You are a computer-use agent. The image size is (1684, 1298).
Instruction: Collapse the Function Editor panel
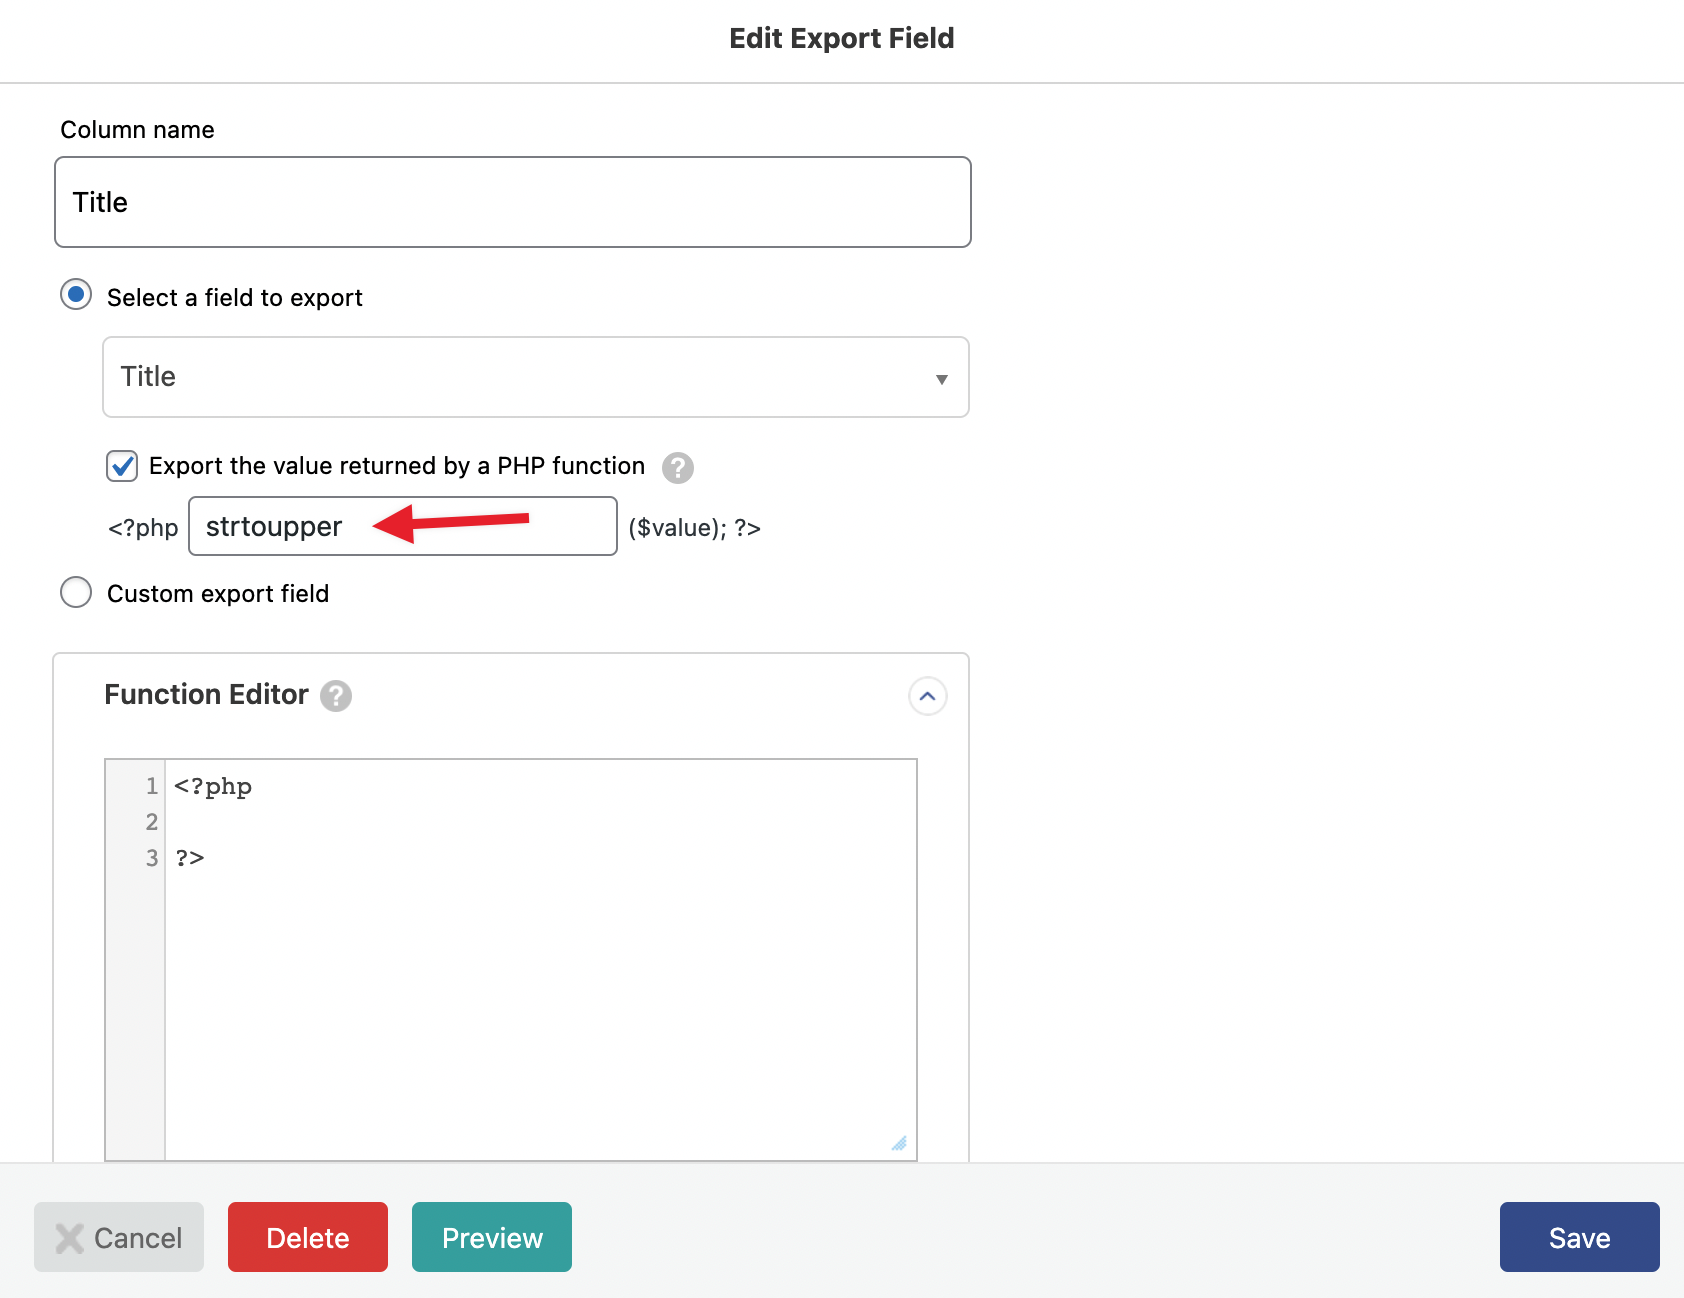[927, 696]
